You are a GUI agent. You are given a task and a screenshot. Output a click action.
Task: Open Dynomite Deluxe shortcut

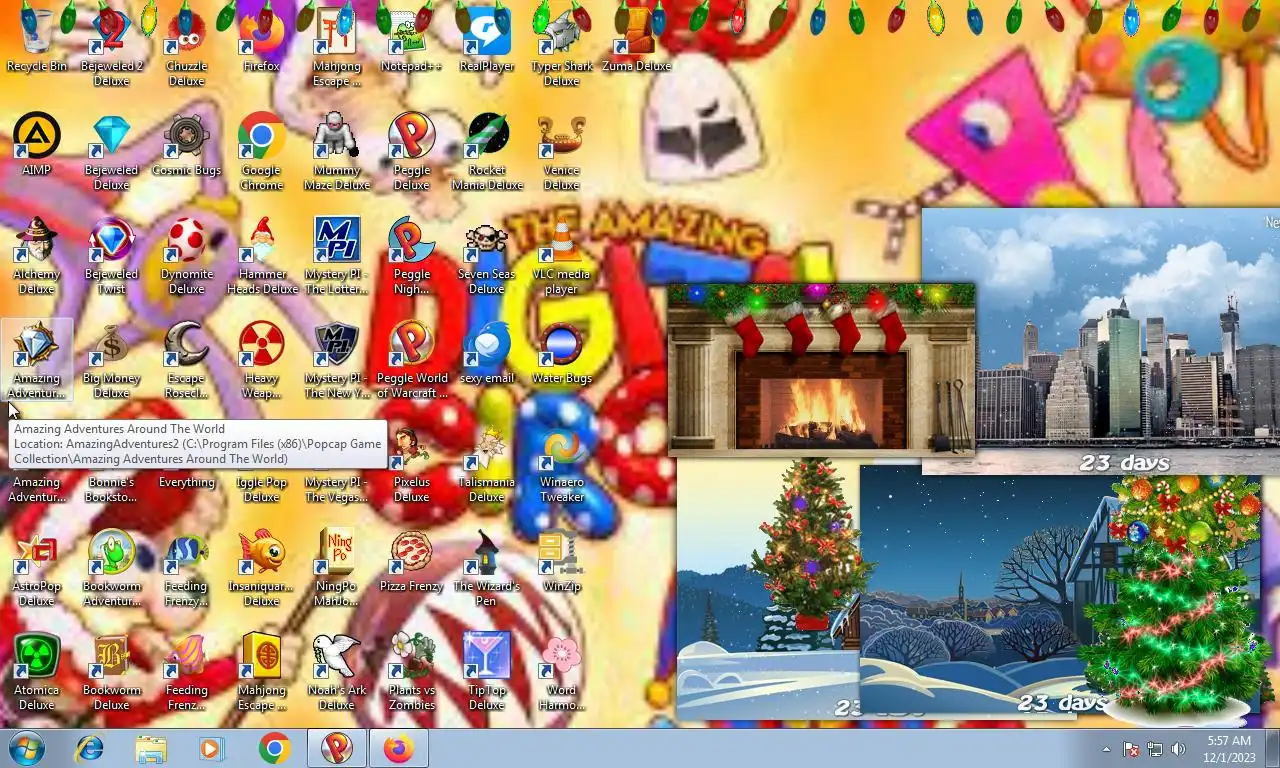[187, 256]
